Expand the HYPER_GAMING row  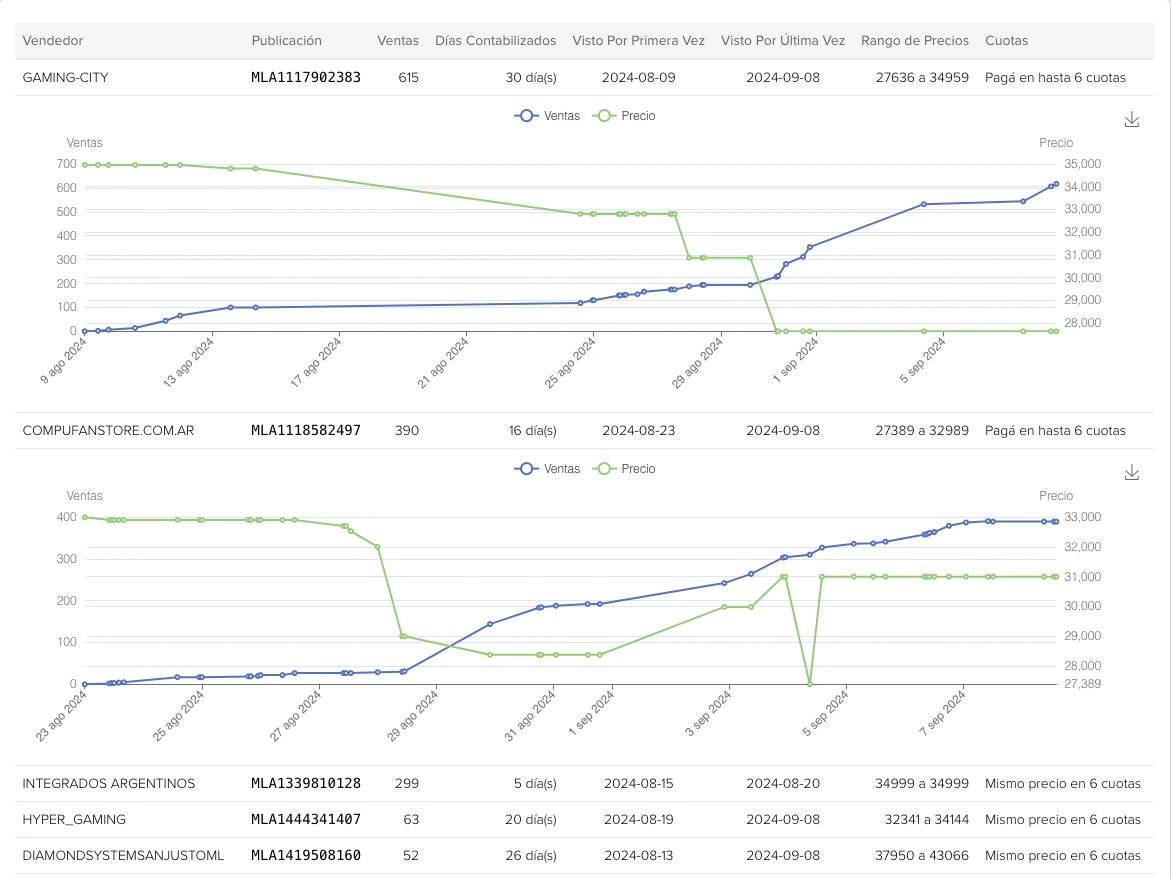pos(584,819)
